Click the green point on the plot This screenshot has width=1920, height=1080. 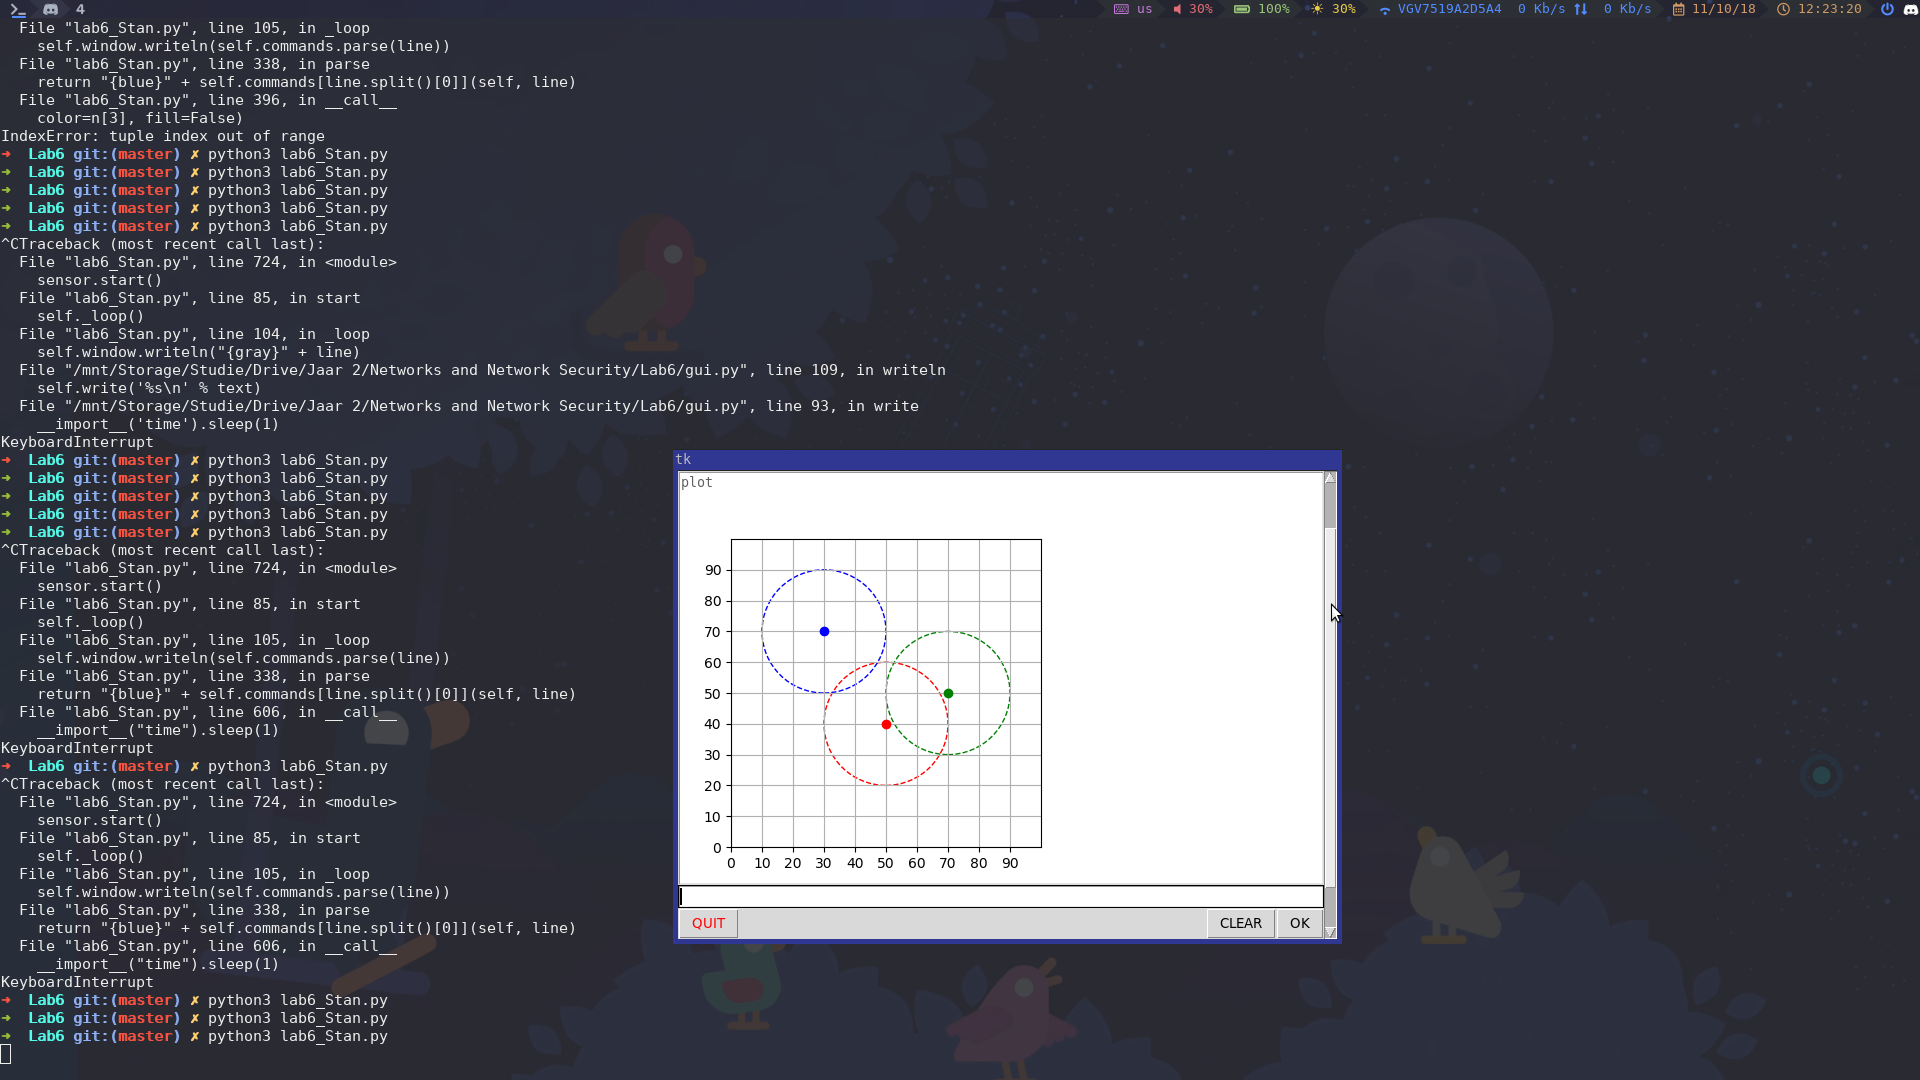coord(948,694)
